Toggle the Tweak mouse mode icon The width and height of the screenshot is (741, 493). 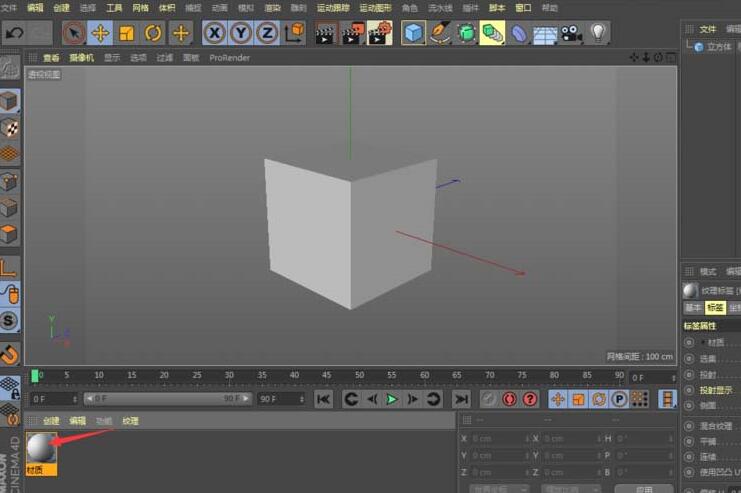point(9,294)
